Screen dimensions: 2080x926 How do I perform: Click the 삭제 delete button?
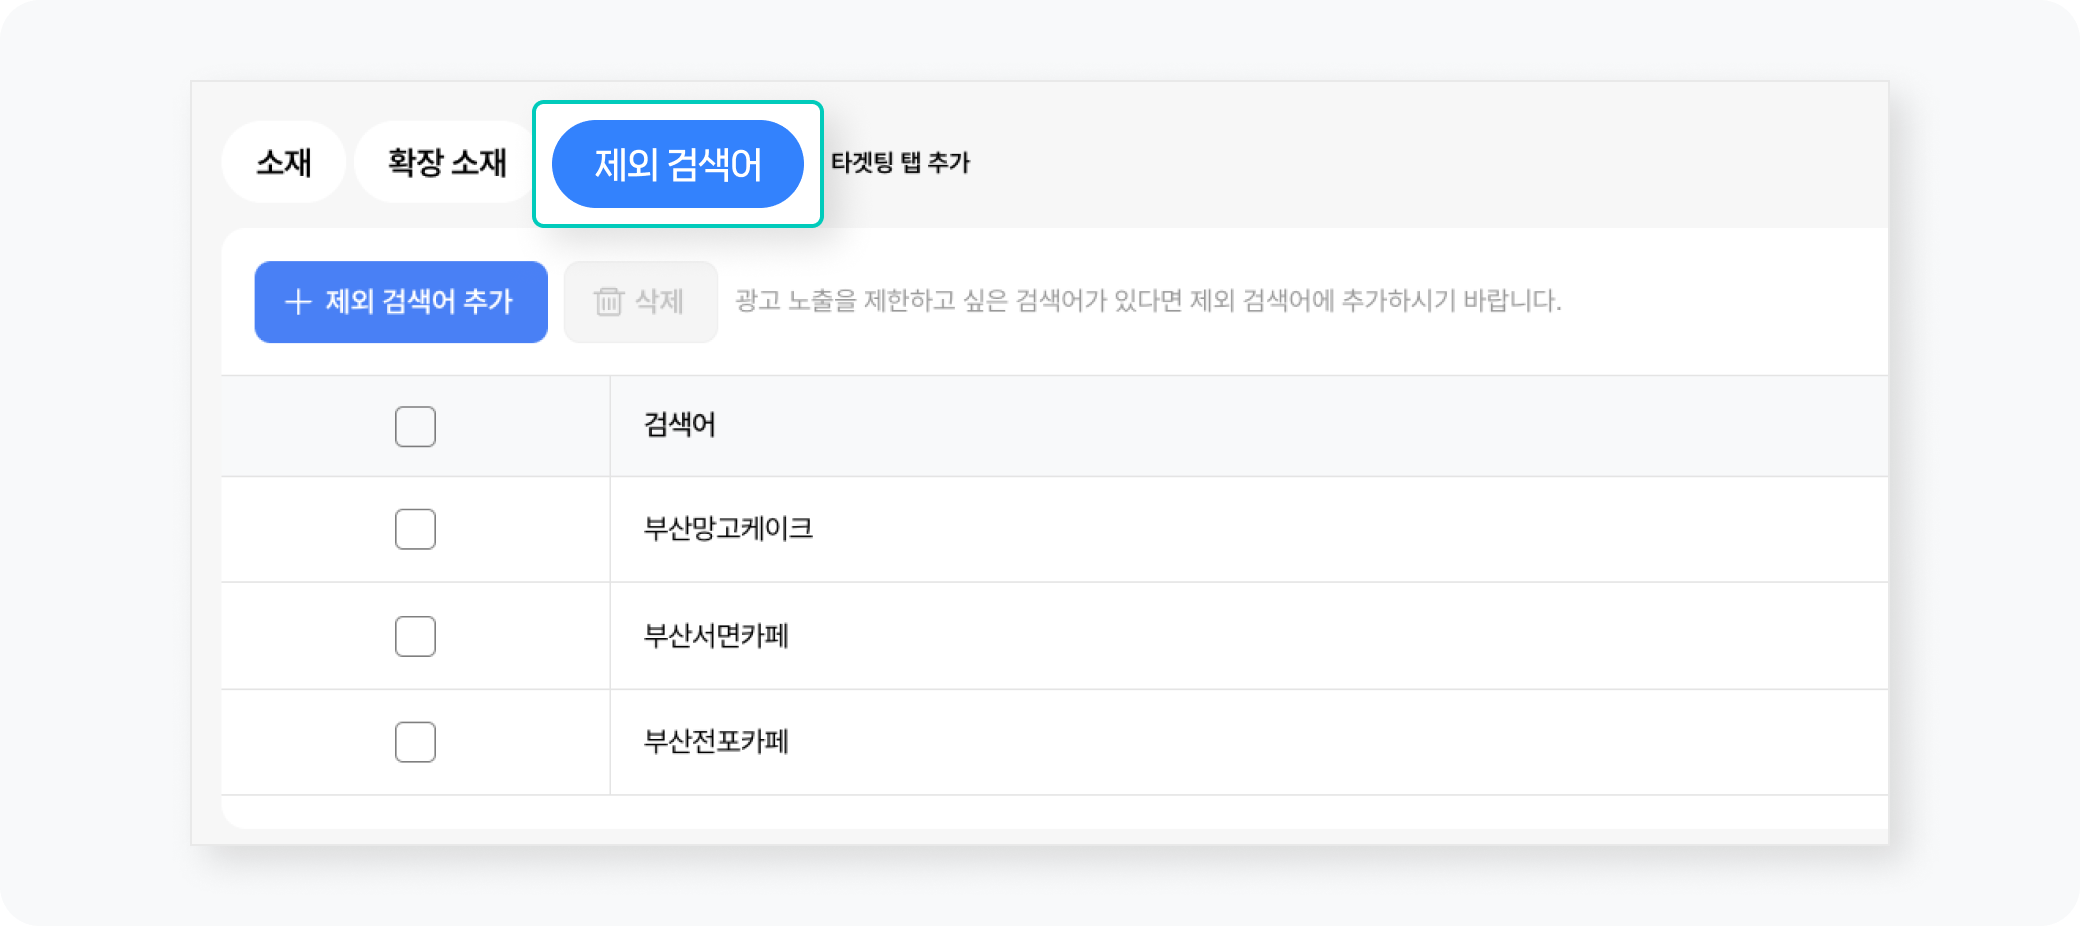(641, 302)
